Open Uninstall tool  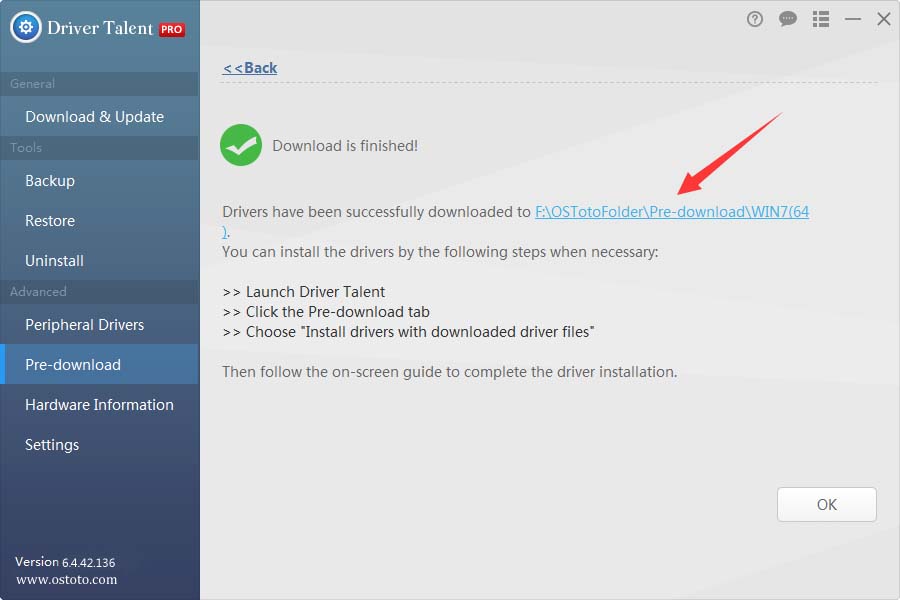(100, 261)
